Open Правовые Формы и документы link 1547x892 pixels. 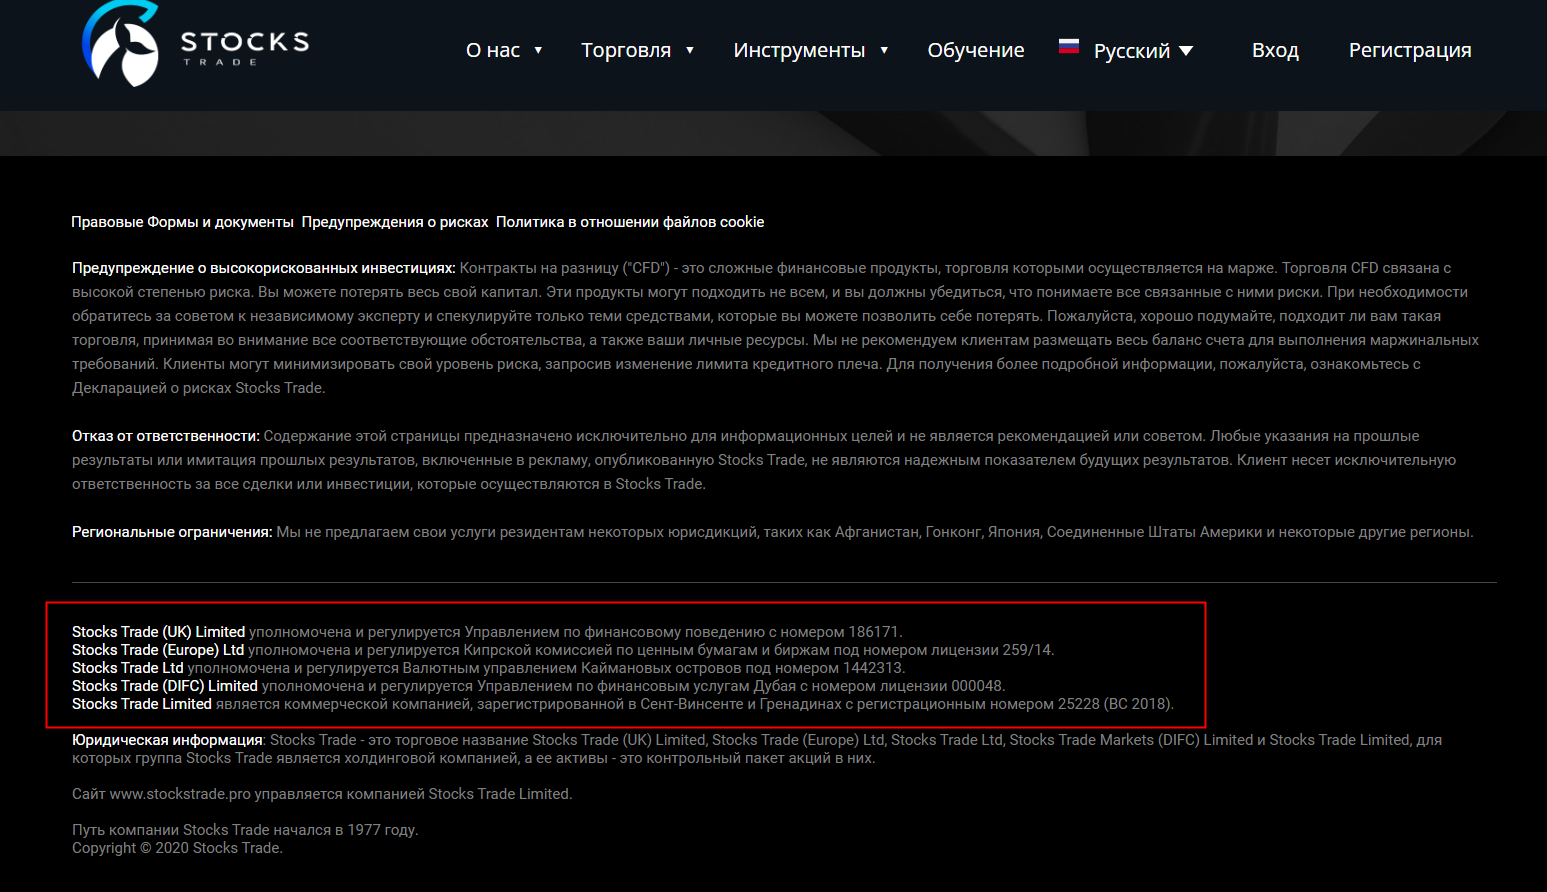pos(182,222)
